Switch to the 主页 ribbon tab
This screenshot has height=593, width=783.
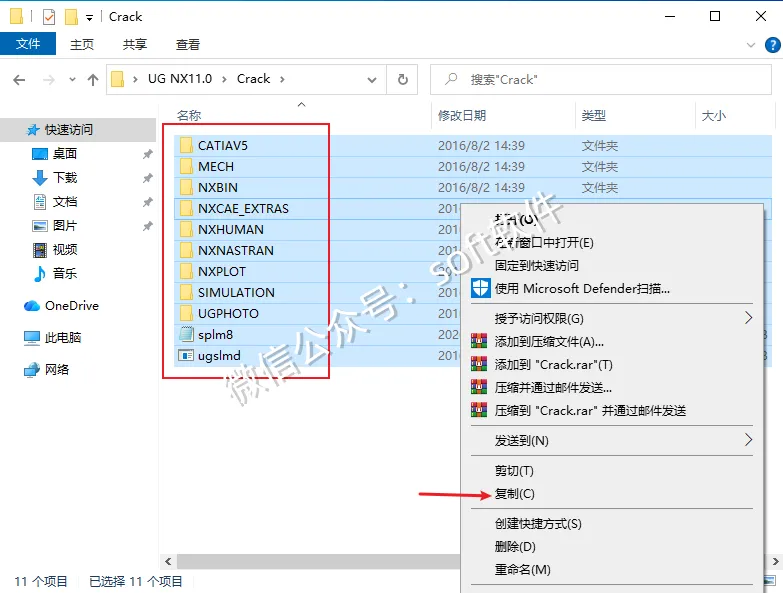[82, 44]
